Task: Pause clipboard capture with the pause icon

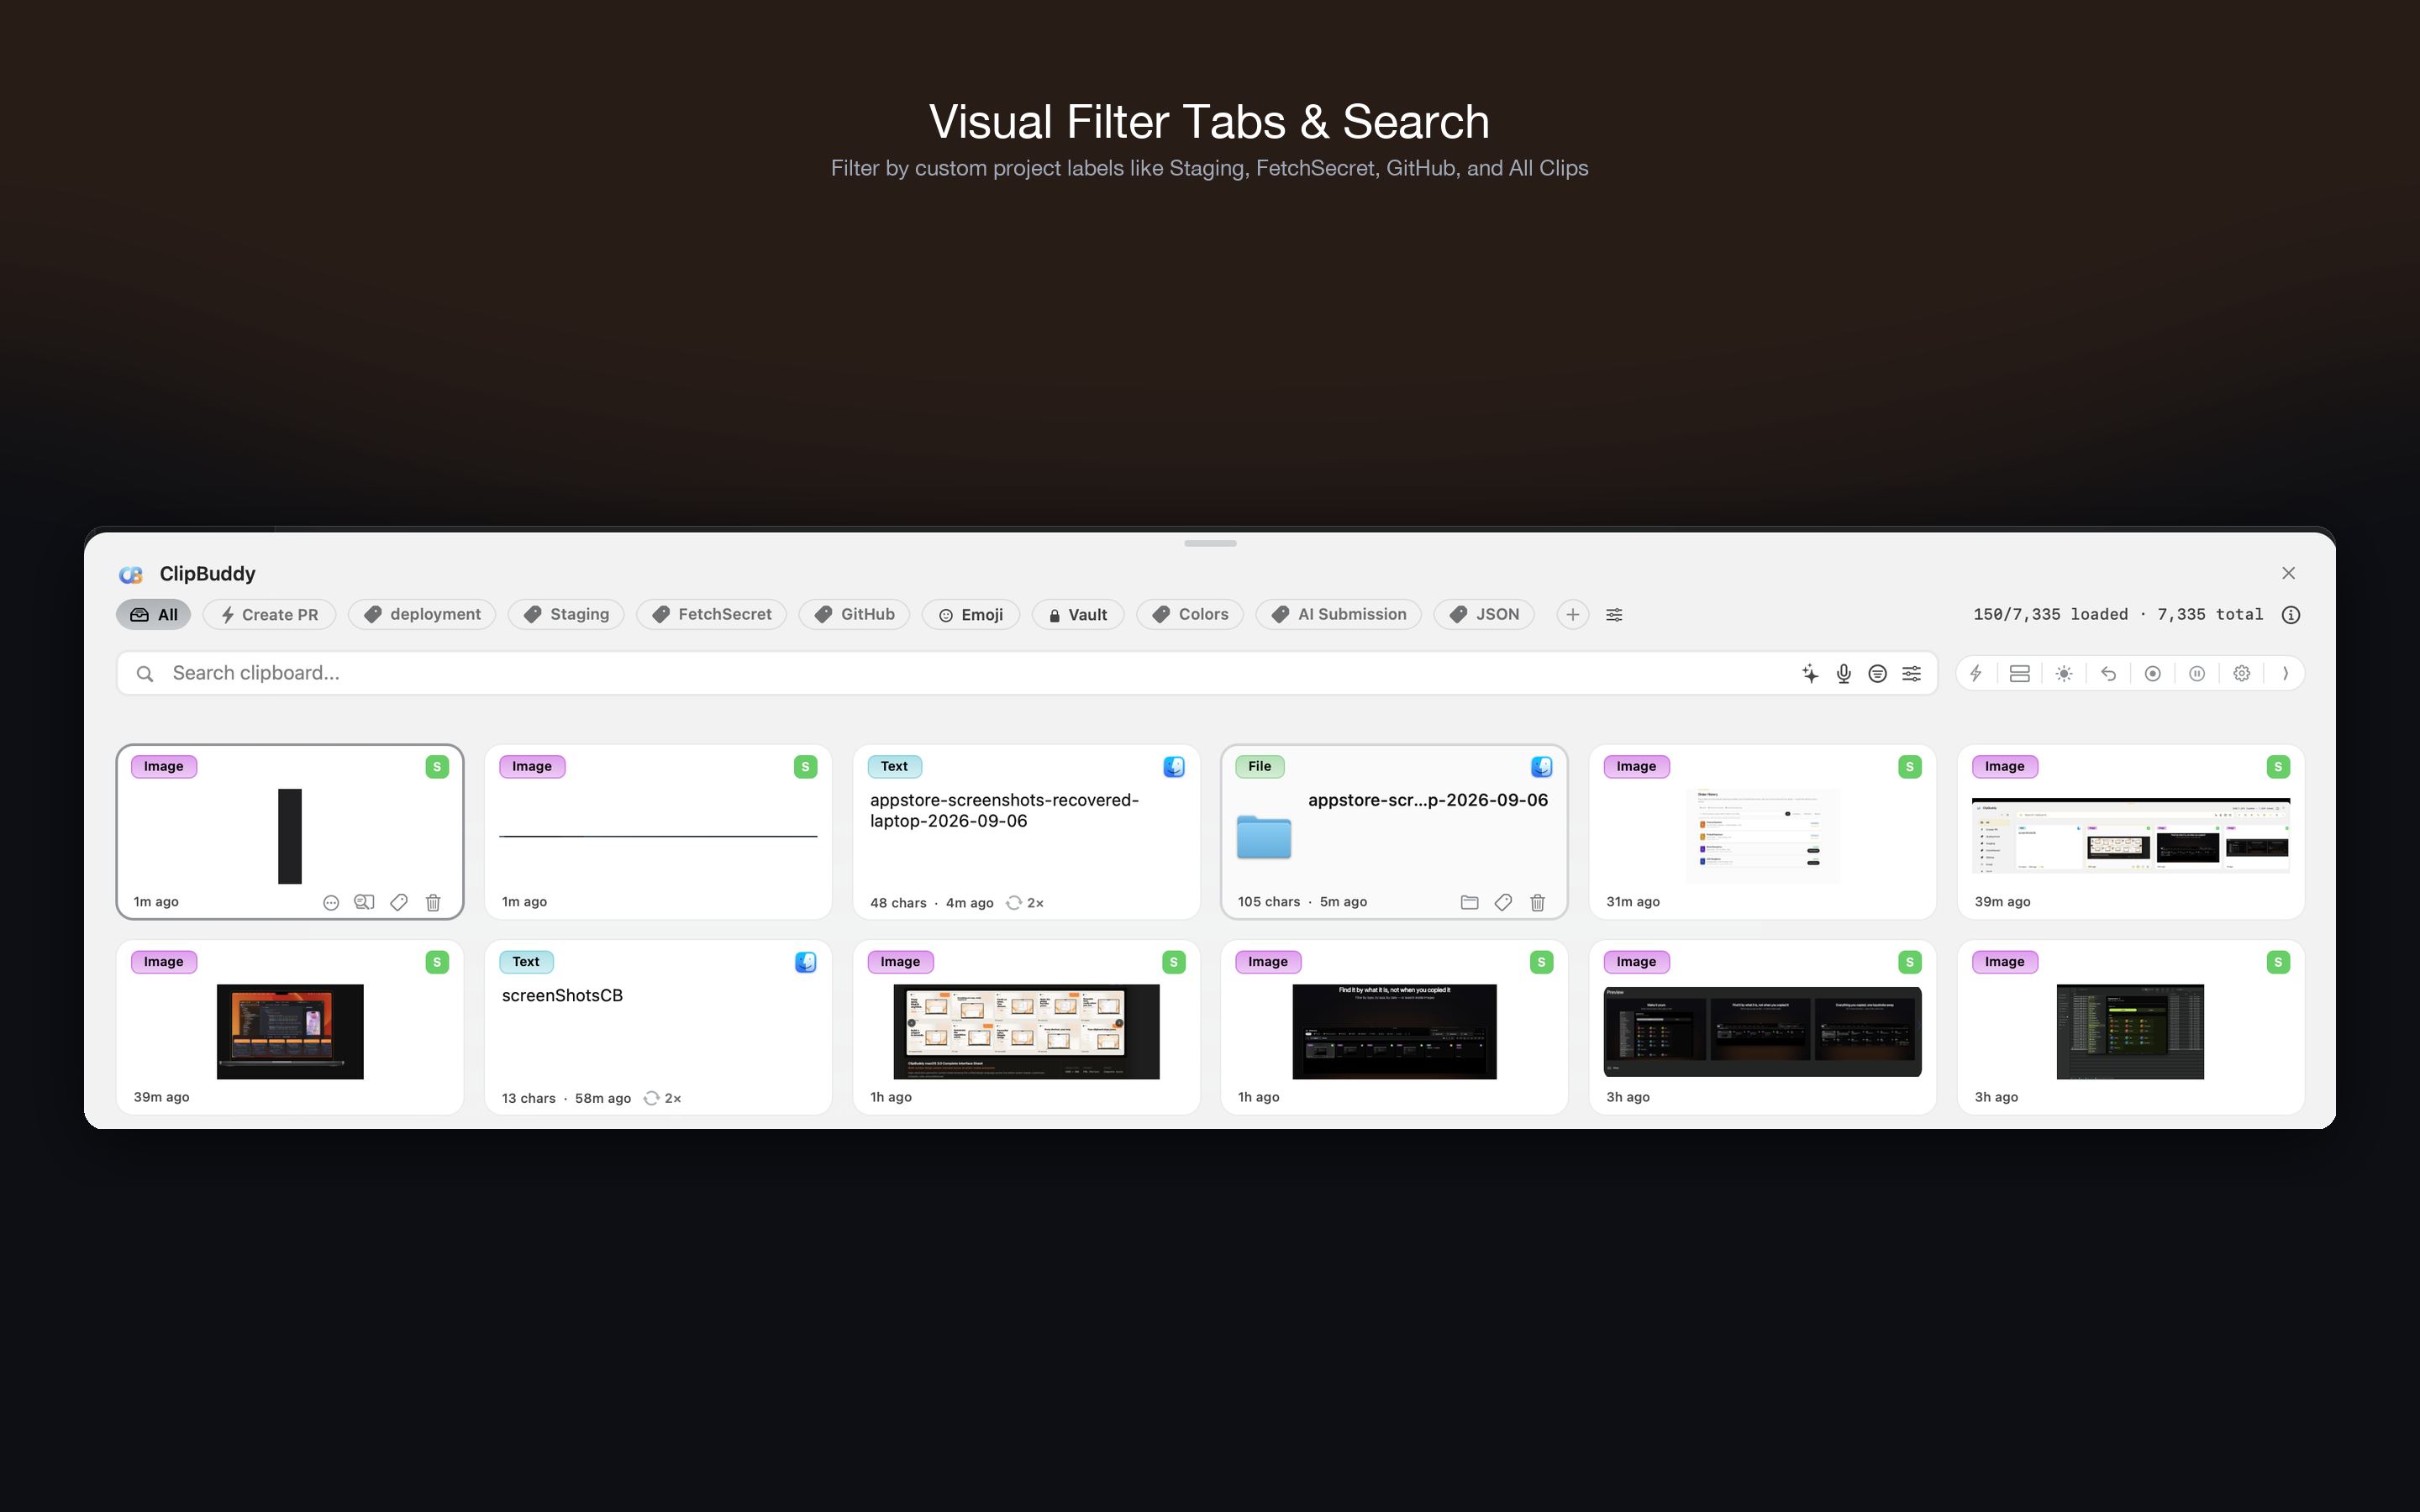Action: [2197, 674]
